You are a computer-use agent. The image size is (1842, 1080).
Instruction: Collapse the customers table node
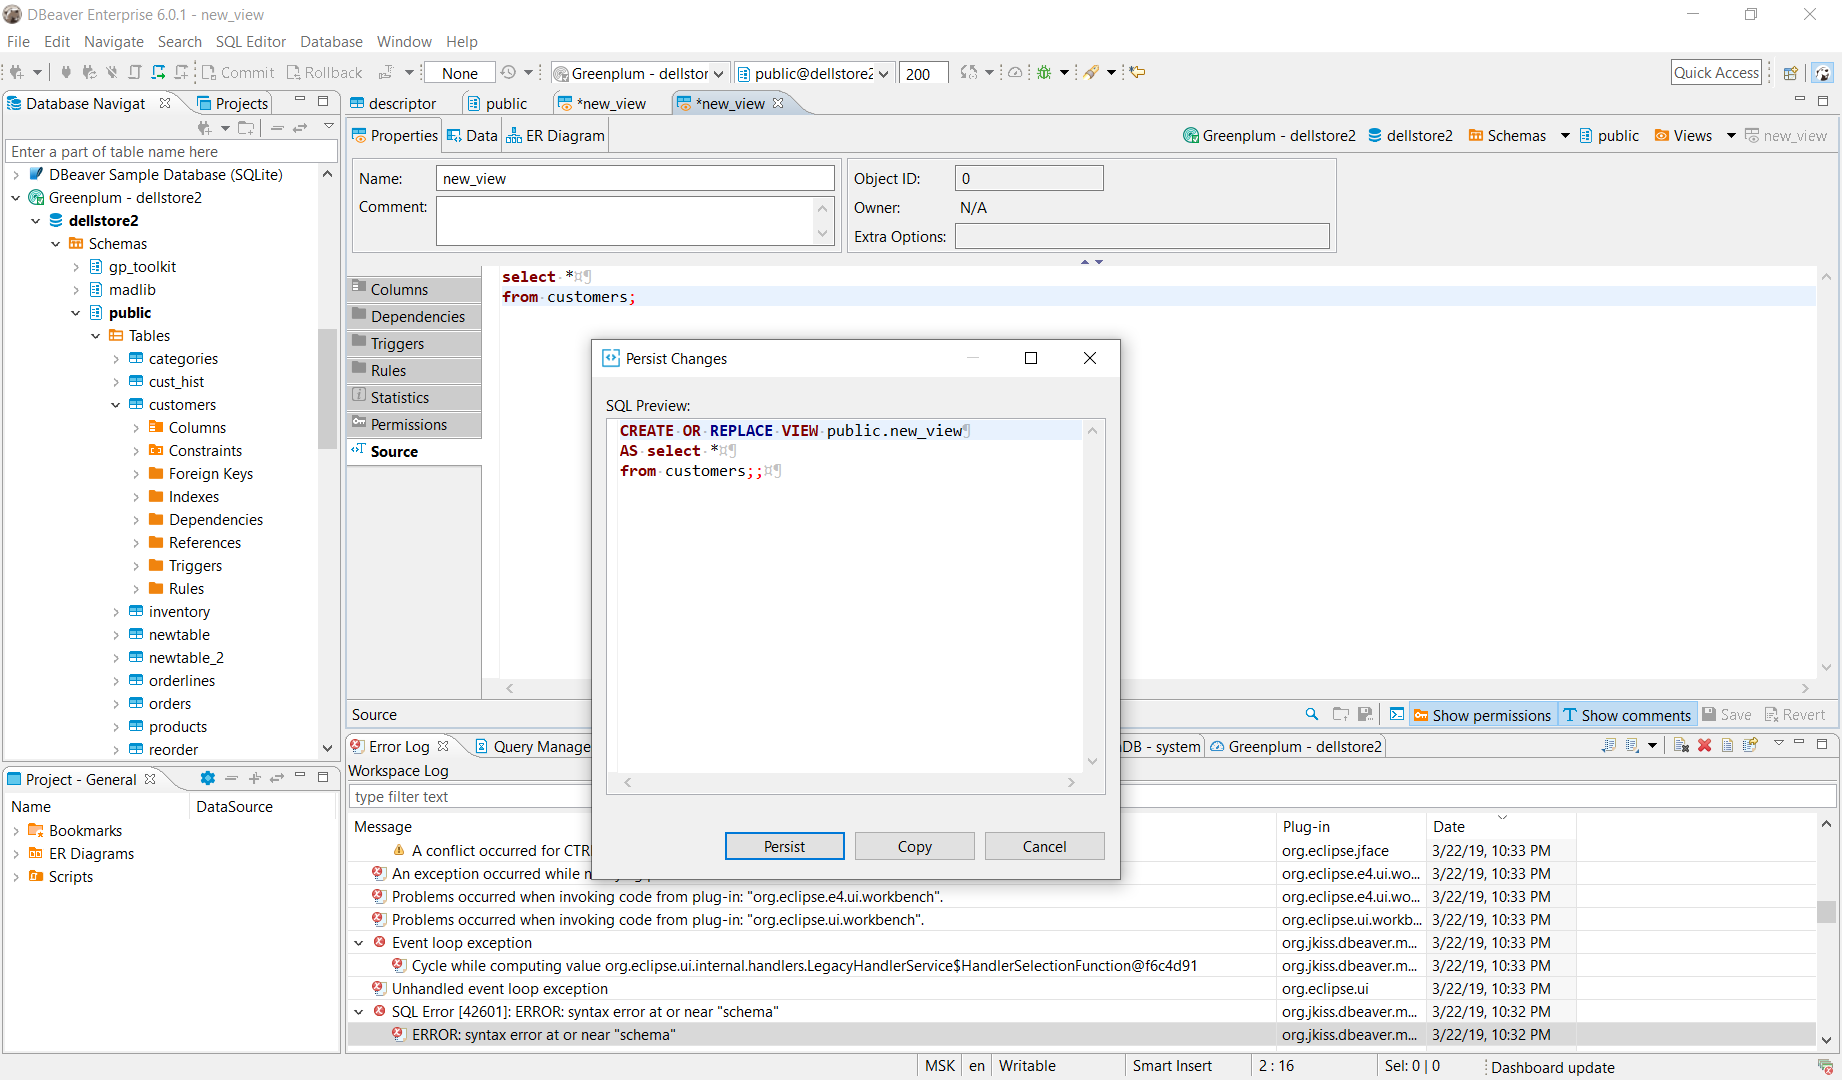[x=116, y=405]
